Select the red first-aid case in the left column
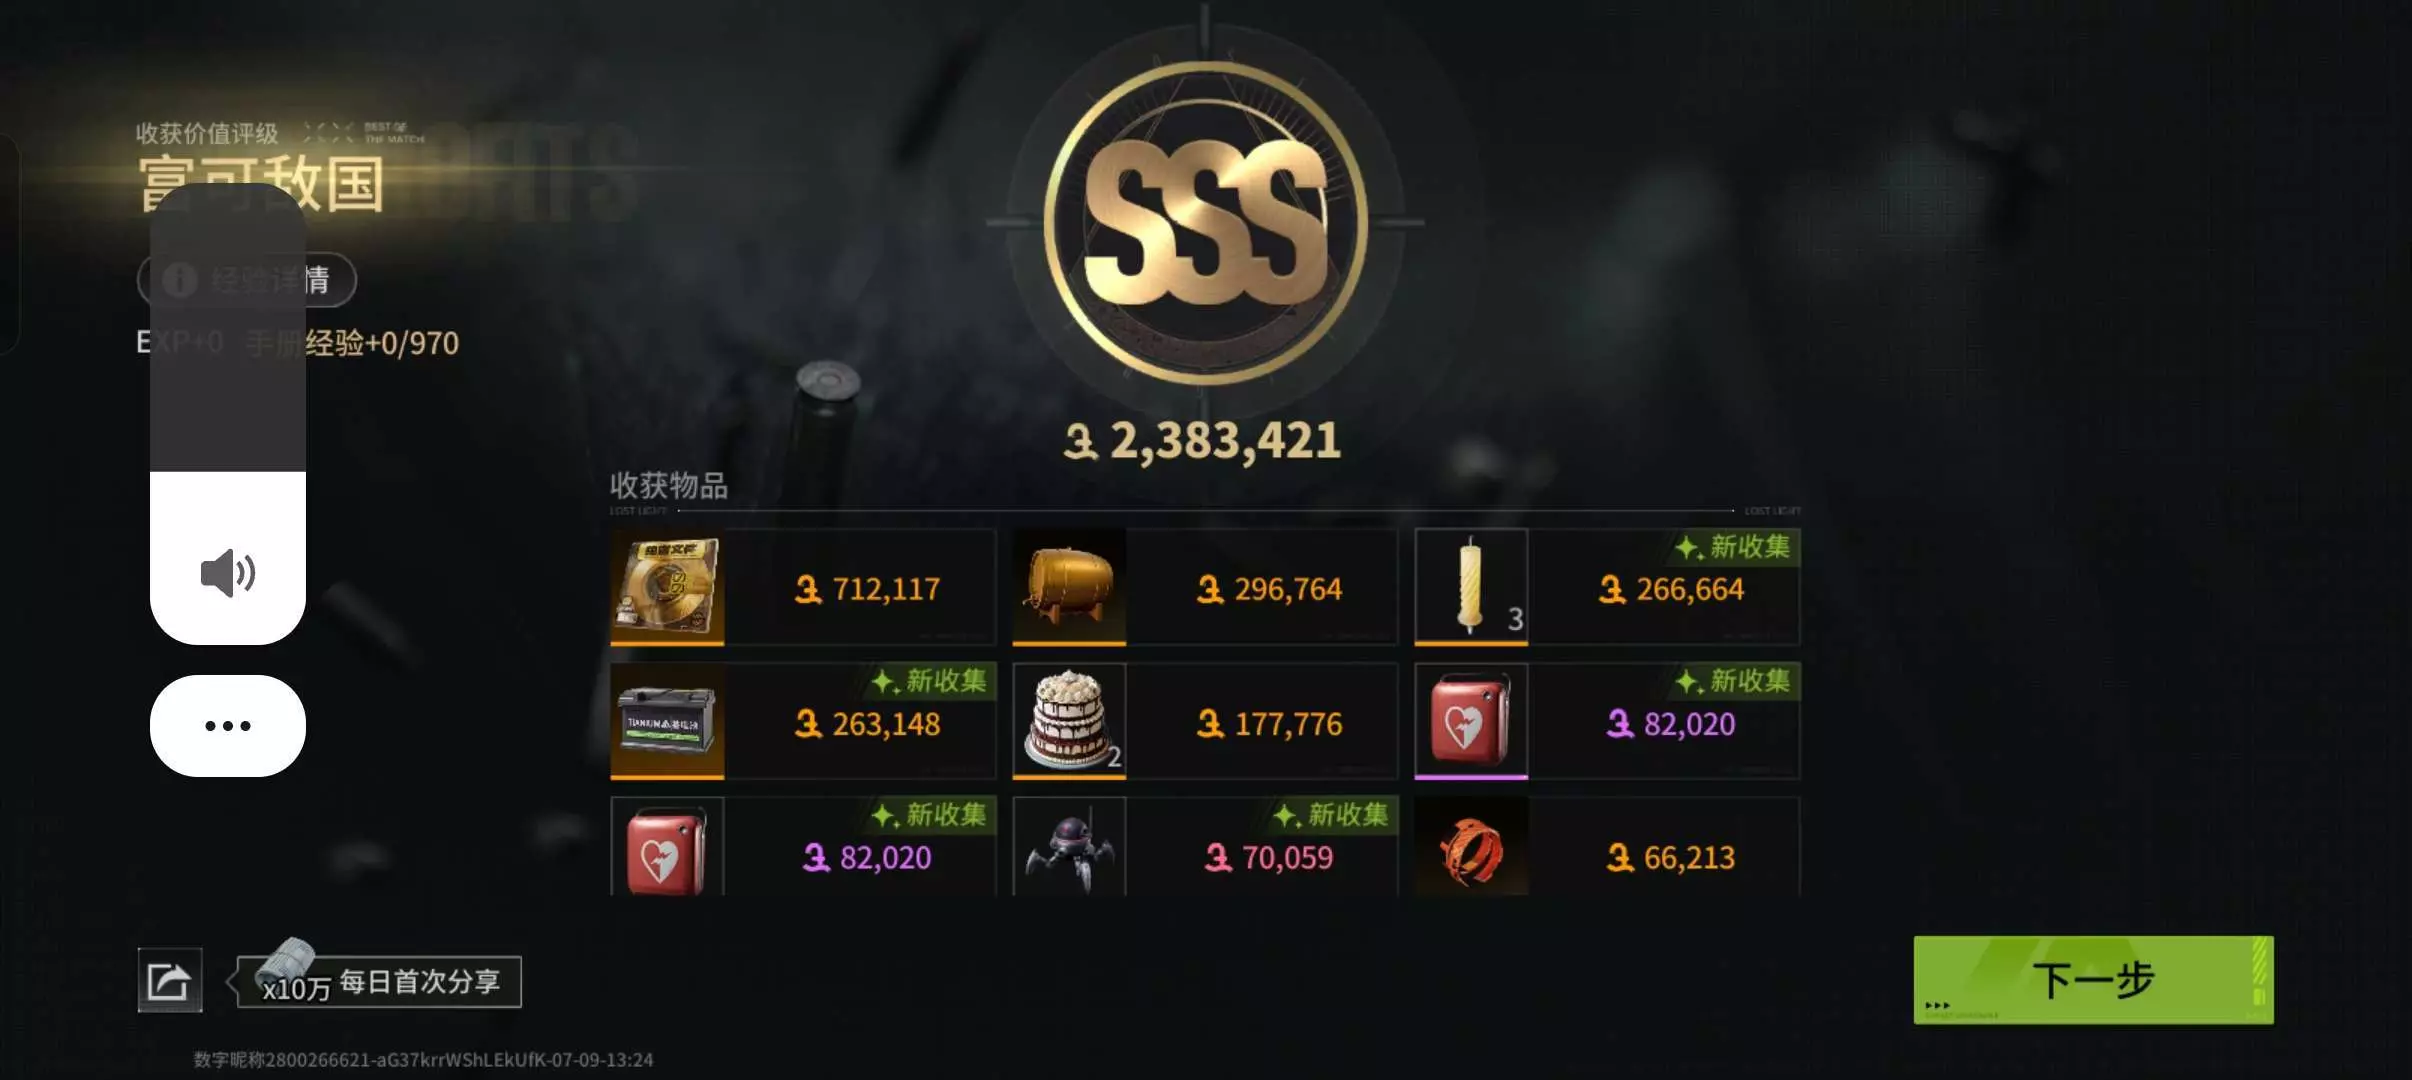 point(667,847)
